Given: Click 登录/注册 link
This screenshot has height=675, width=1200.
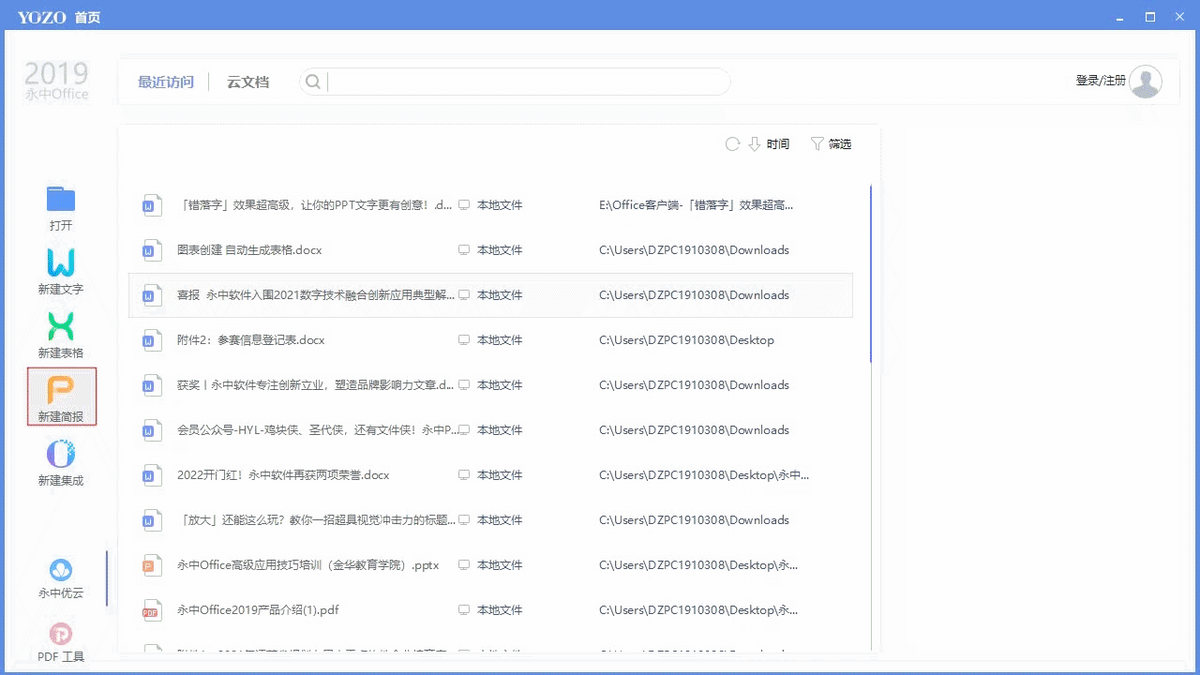Looking at the screenshot, I should click(1101, 81).
